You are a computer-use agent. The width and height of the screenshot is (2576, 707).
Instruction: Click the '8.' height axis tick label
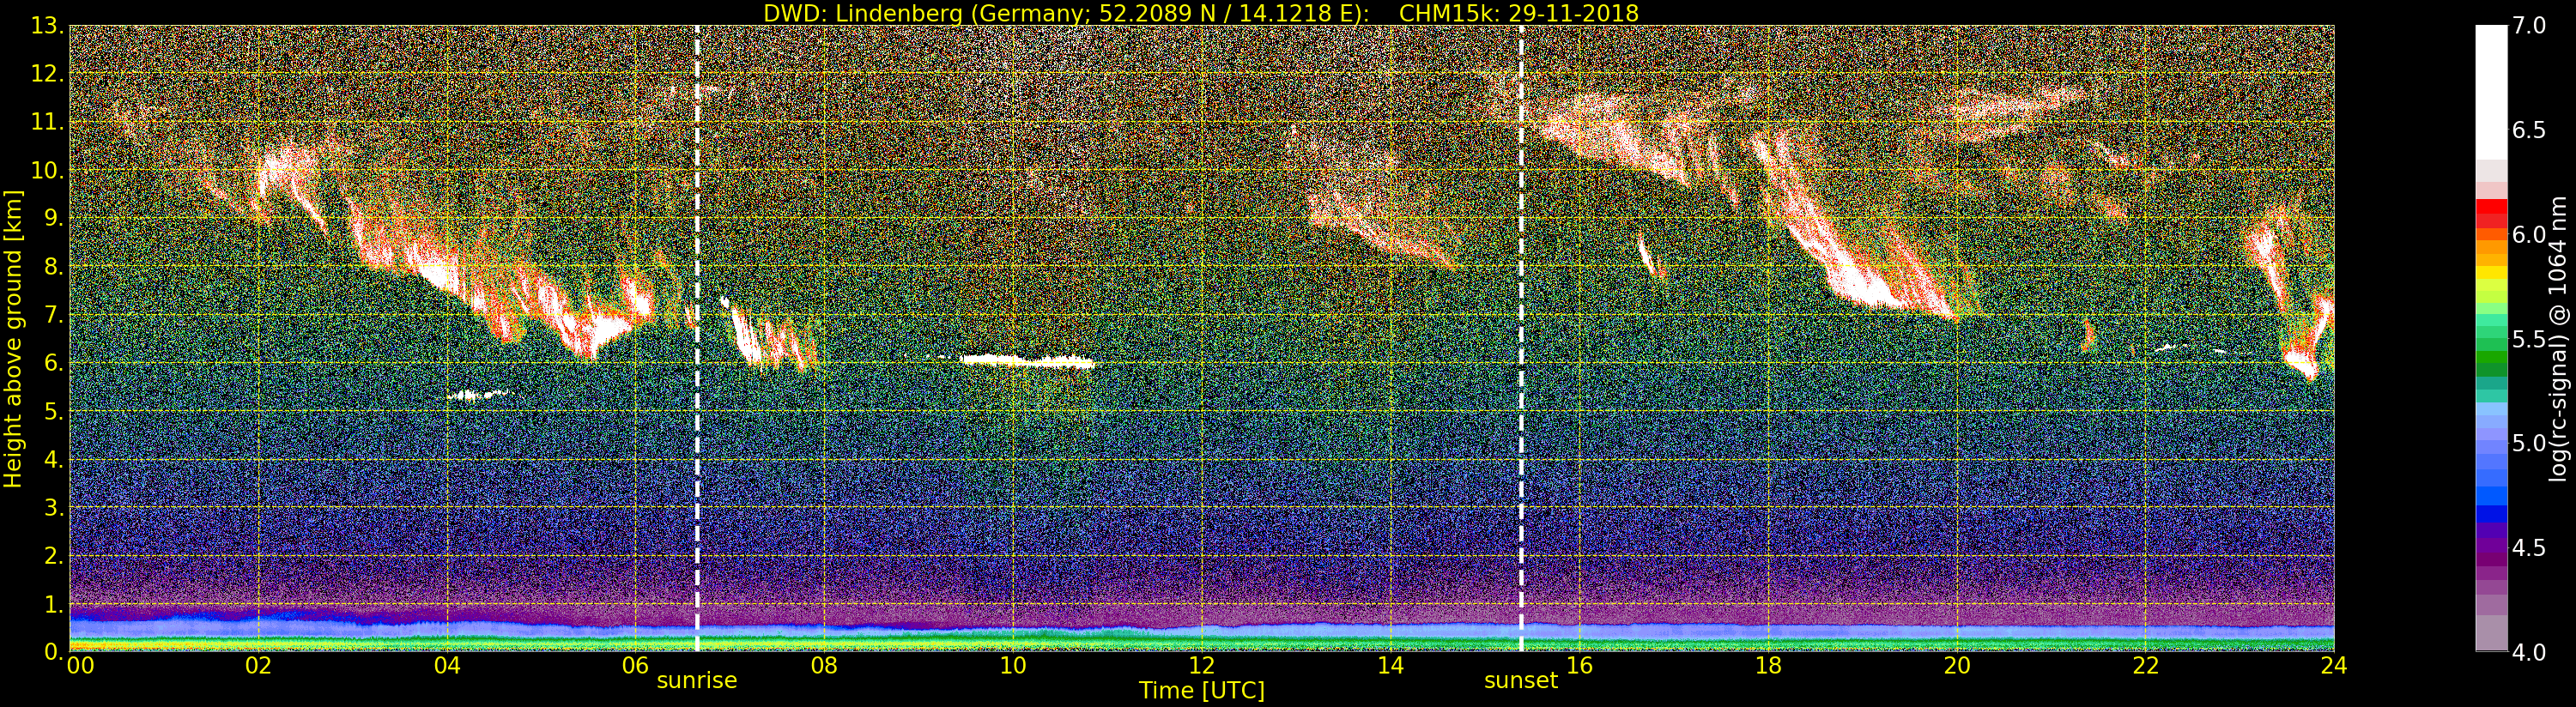(x=54, y=267)
